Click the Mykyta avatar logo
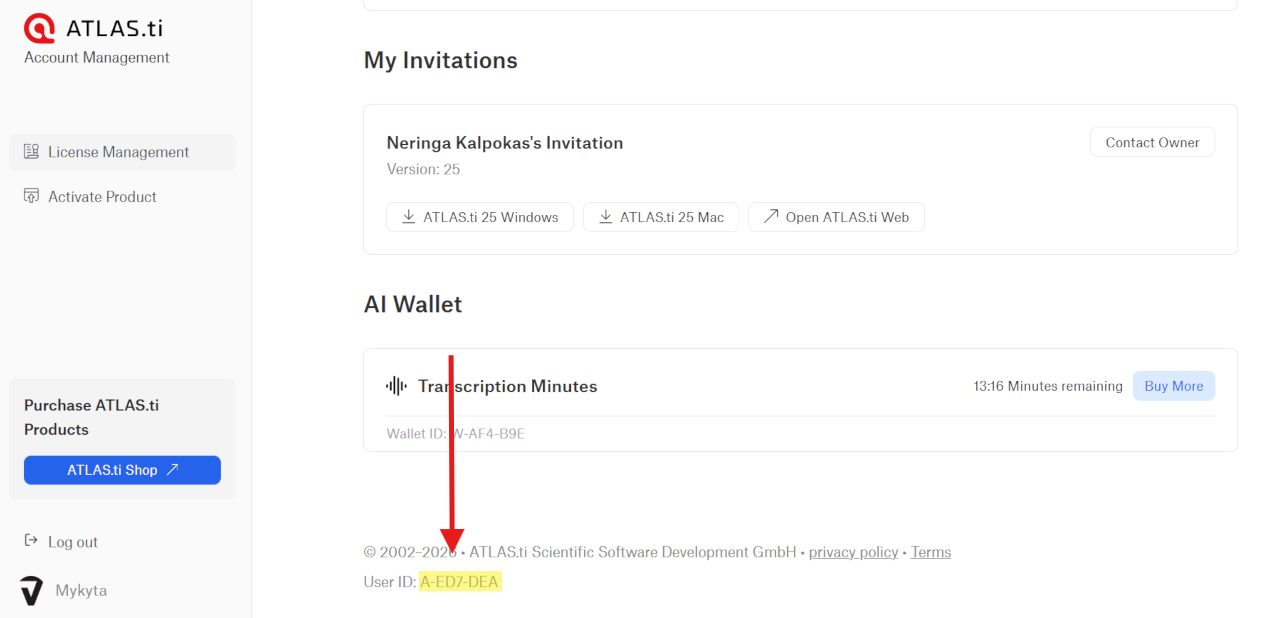 pos(32,591)
